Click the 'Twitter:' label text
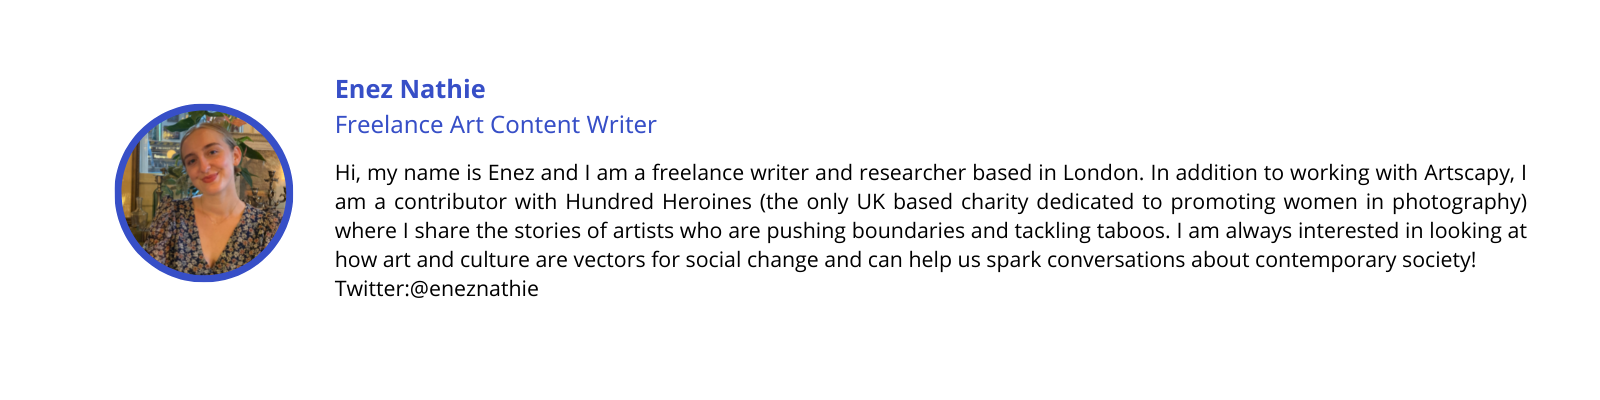 coord(372,289)
